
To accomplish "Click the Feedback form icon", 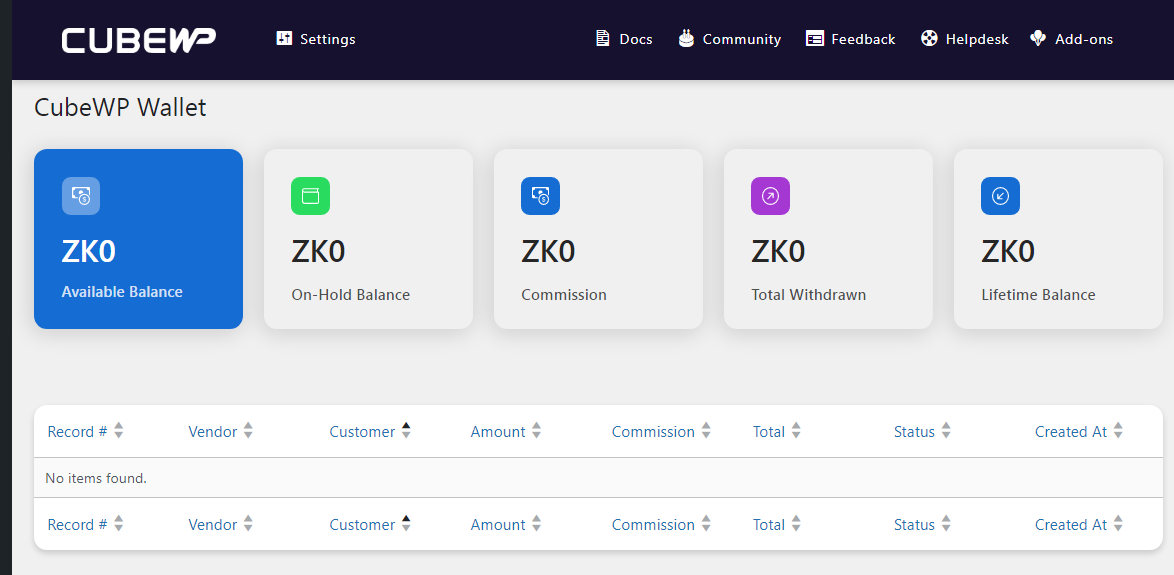I will tap(815, 38).
